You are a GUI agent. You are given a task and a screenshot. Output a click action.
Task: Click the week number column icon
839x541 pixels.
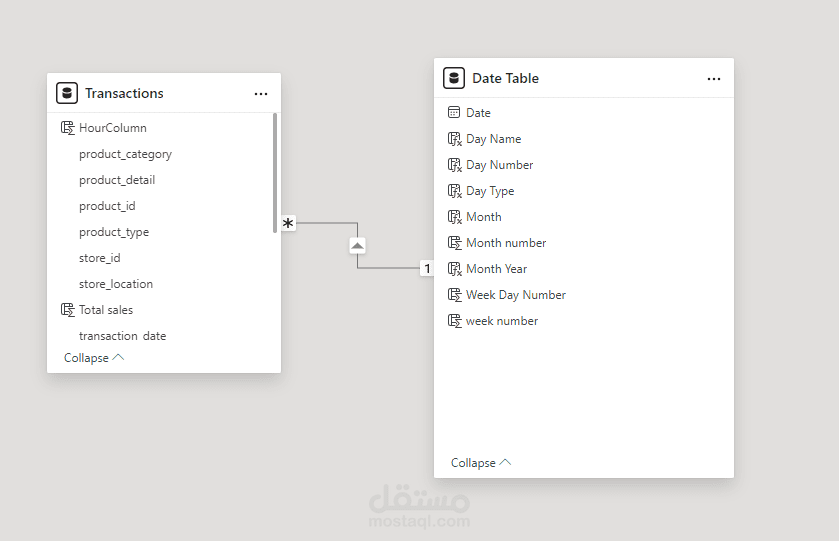(455, 321)
